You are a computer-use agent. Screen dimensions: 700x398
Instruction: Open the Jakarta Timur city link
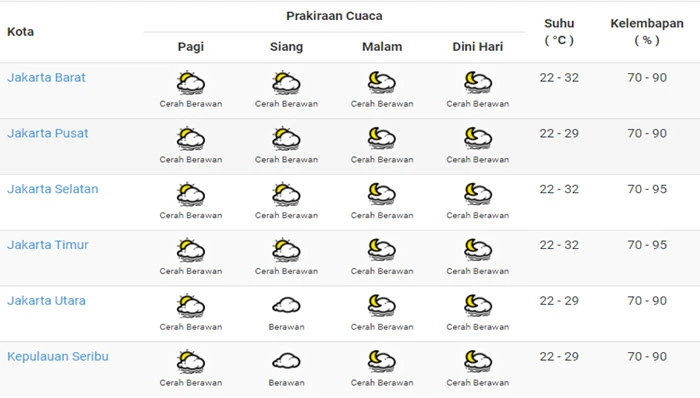tap(48, 245)
